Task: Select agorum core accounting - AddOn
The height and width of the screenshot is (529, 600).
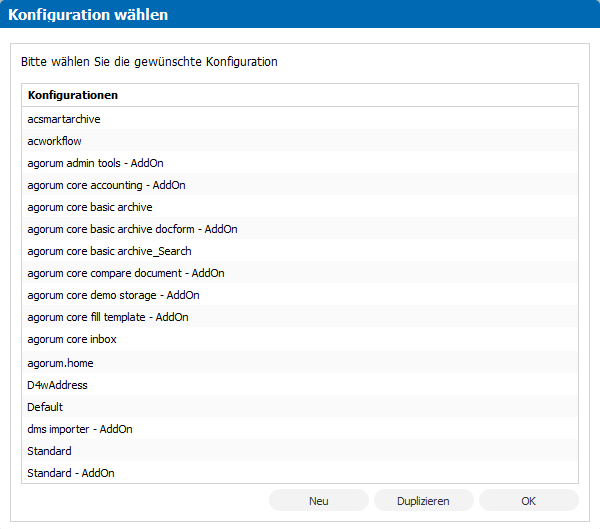Action: point(300,184)
